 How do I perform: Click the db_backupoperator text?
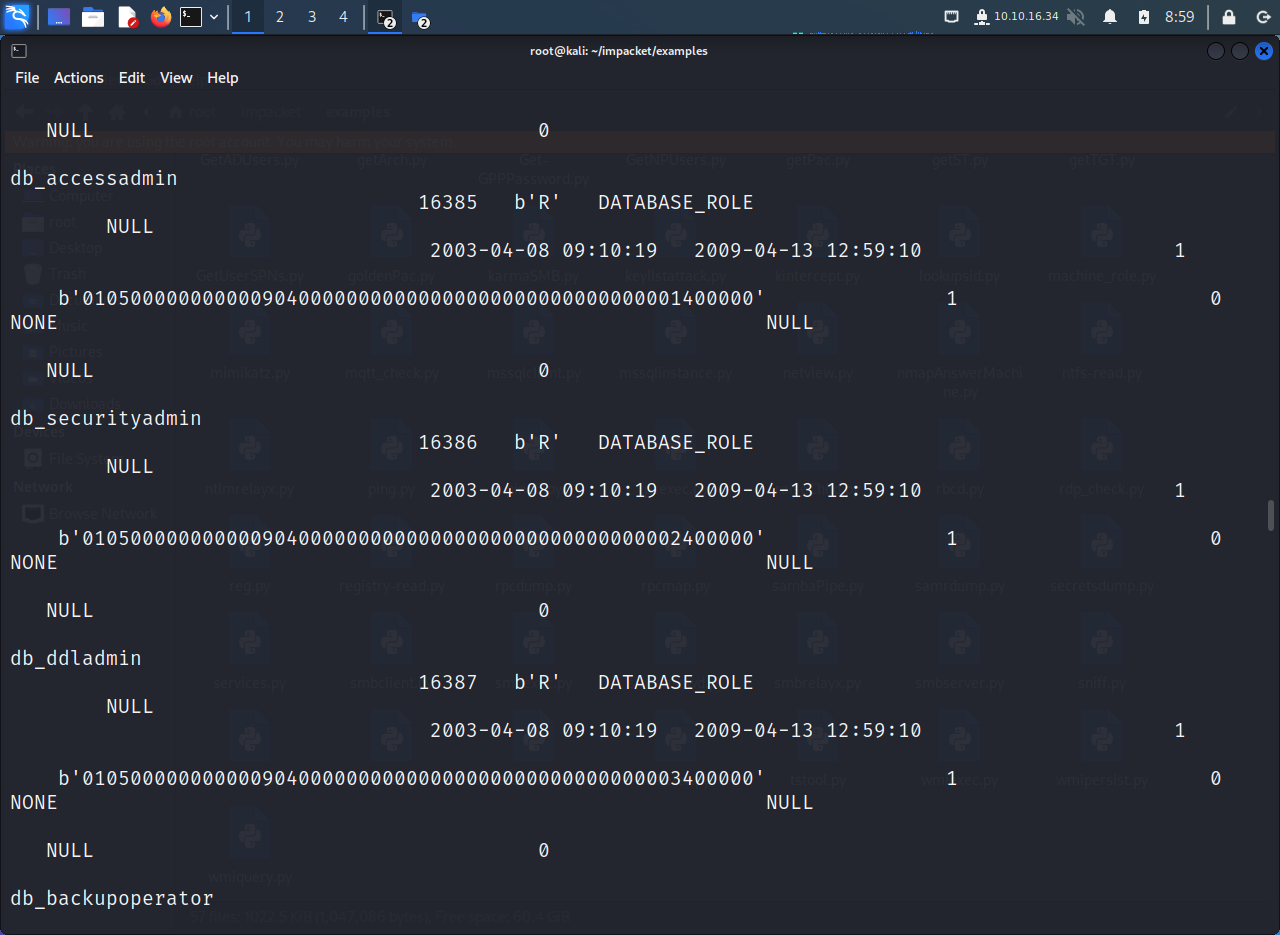click(x=112, y=899)
